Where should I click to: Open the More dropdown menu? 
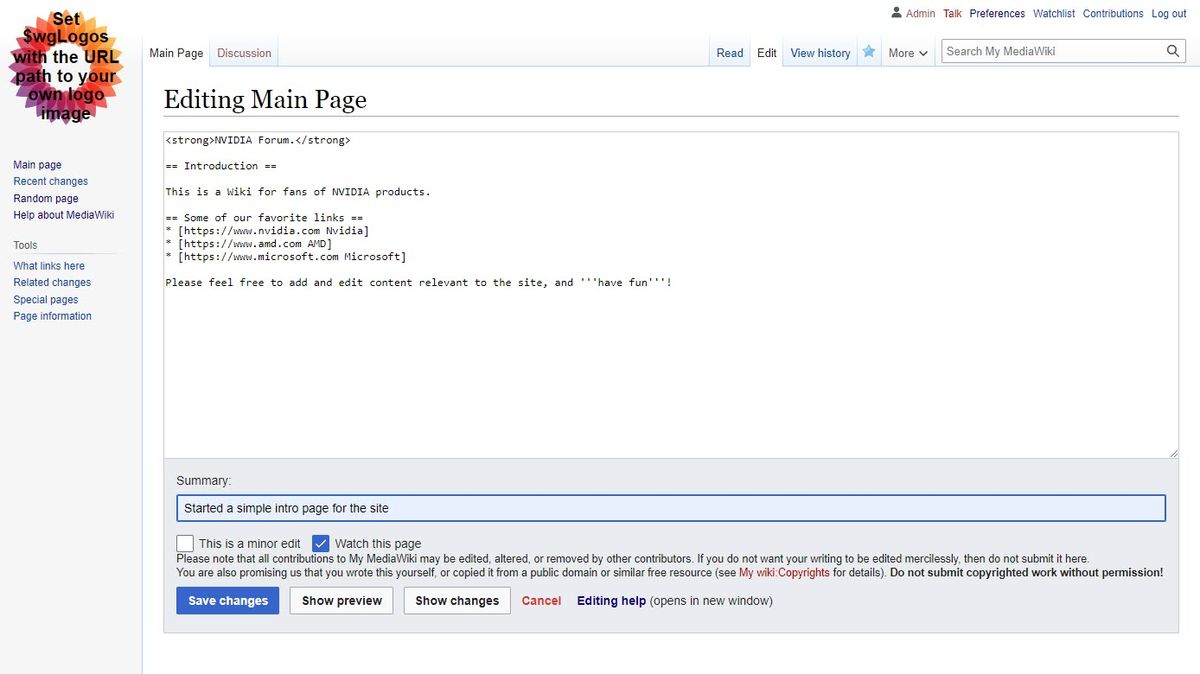click(906, 53)
